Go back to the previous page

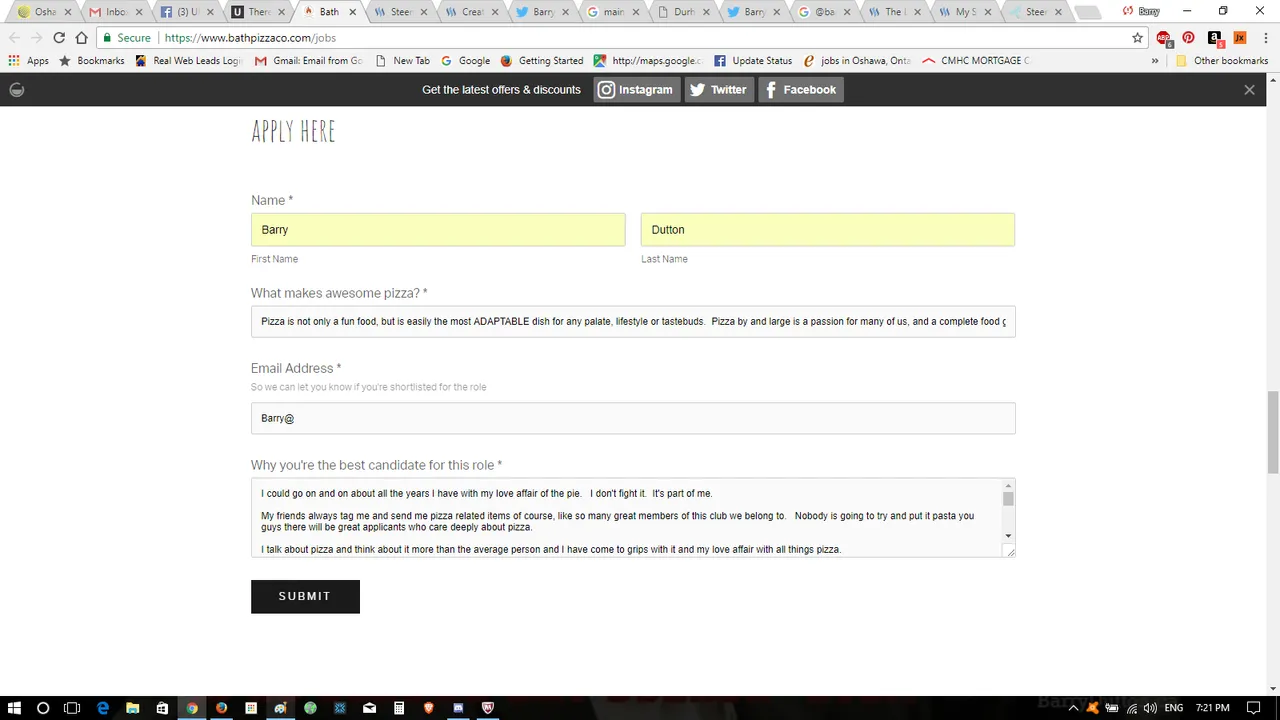point(14,38)
